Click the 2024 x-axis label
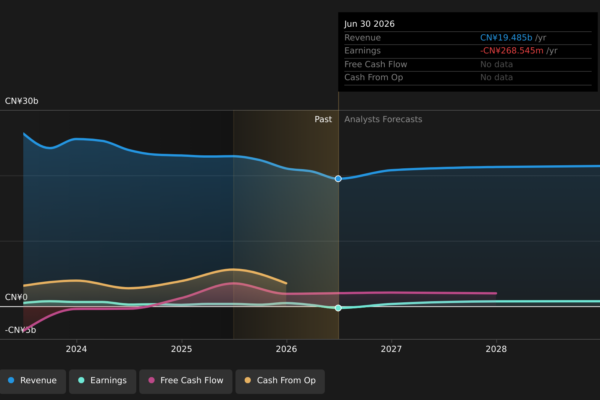Viewport: 600px width, 400px height. (x=76, y=349)
